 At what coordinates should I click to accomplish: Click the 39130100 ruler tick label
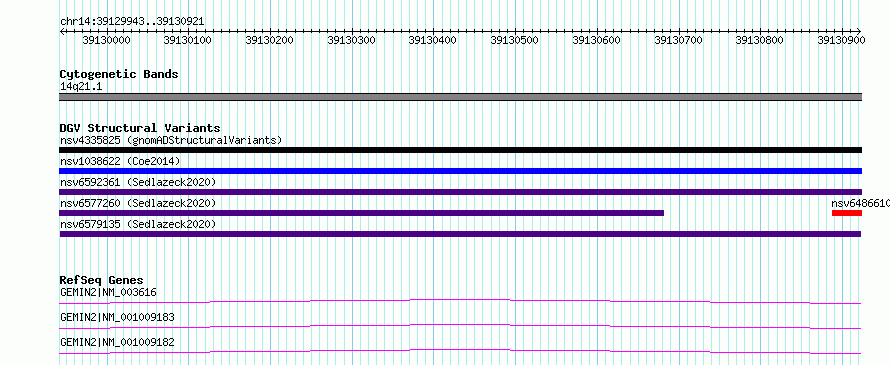[x=187, y=40]
